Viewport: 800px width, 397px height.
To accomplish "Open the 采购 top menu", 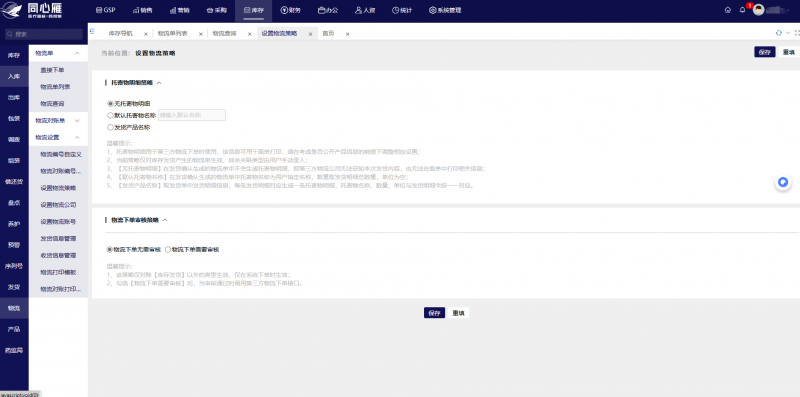I will [217, 10].
